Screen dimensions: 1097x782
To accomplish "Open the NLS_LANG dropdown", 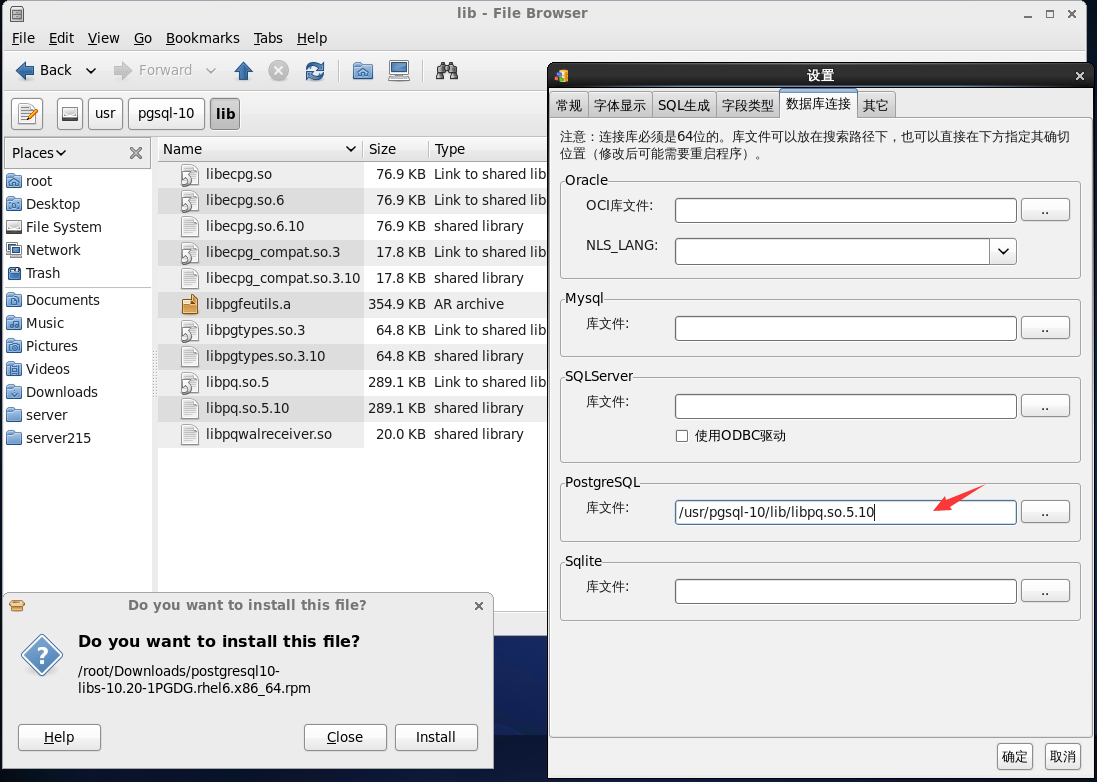I will coord(1003,251).
